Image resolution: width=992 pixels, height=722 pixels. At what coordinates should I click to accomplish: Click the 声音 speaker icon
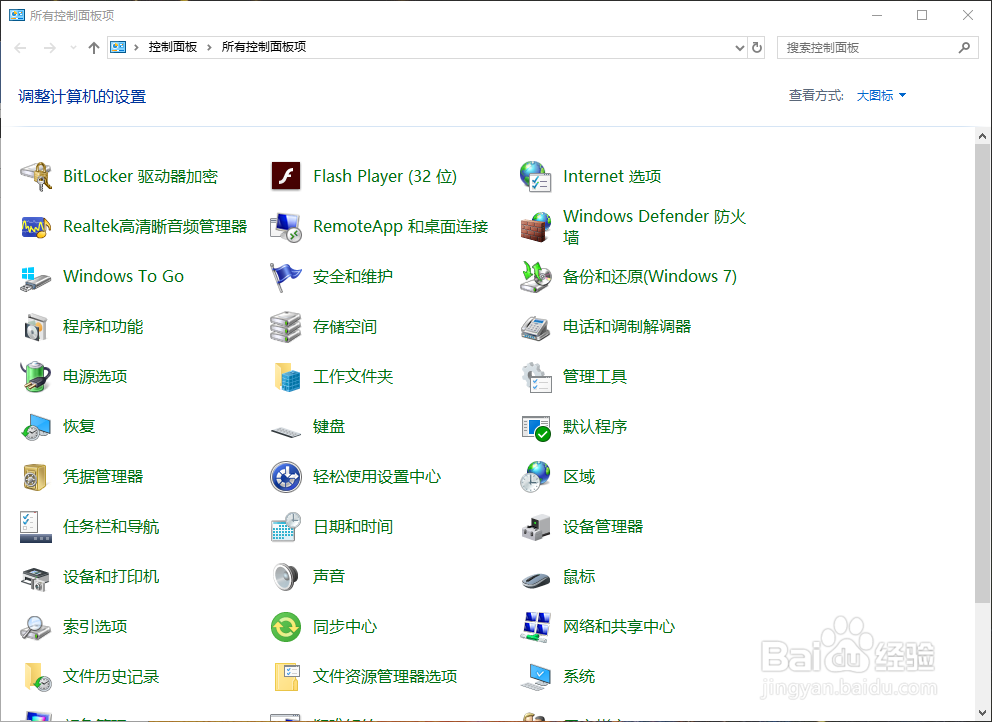[286, 577]
